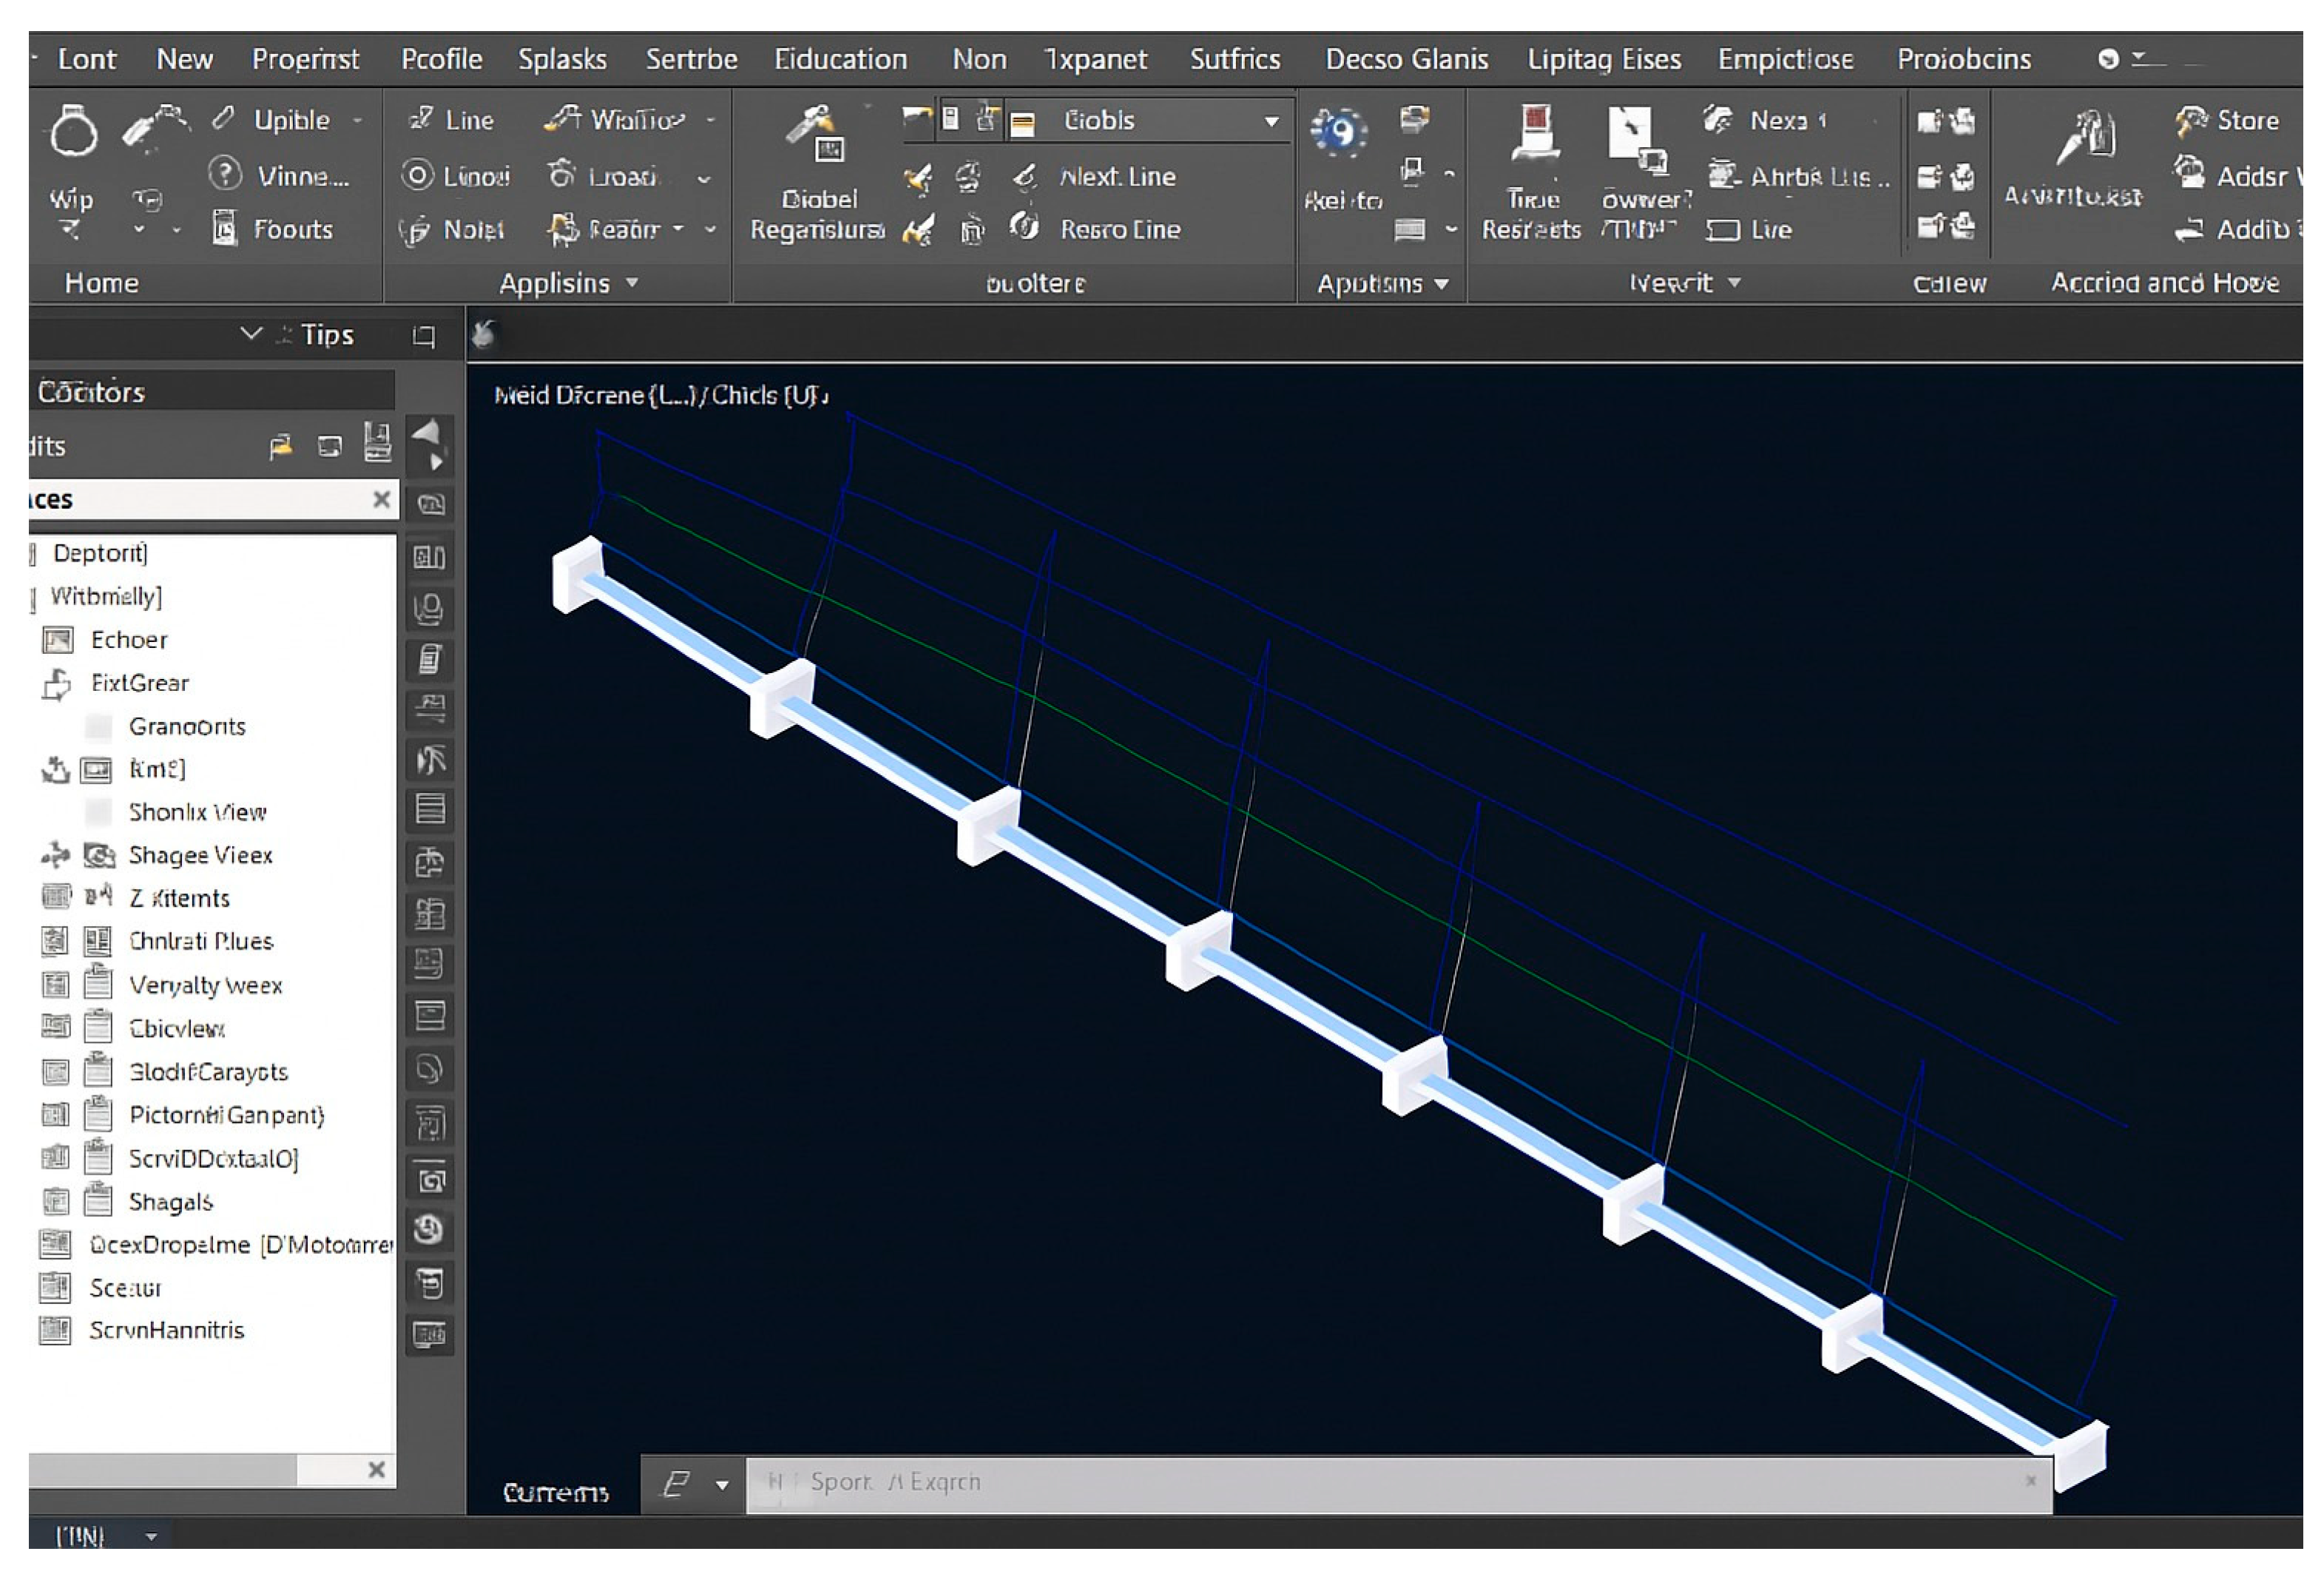Image resolution: width=2324 pixels, height=1574 pixels.
Task: Open the Eiducation menu tab
Action: [840, 59]
